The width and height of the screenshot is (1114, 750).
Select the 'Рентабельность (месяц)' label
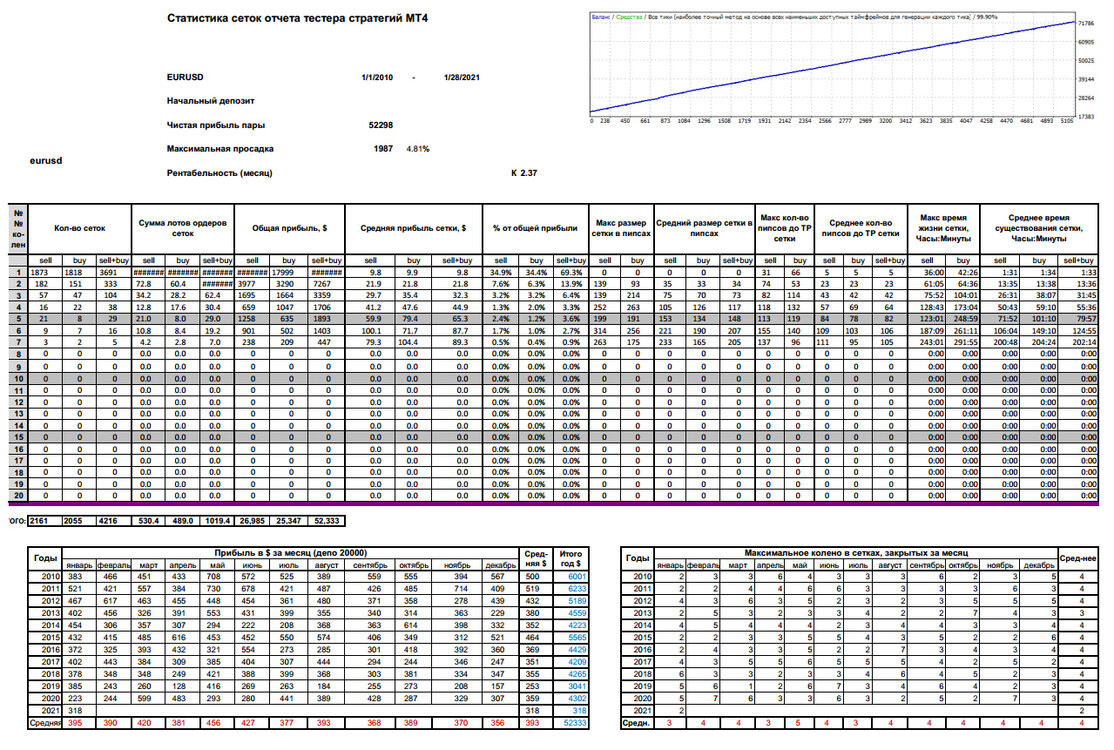219,173
